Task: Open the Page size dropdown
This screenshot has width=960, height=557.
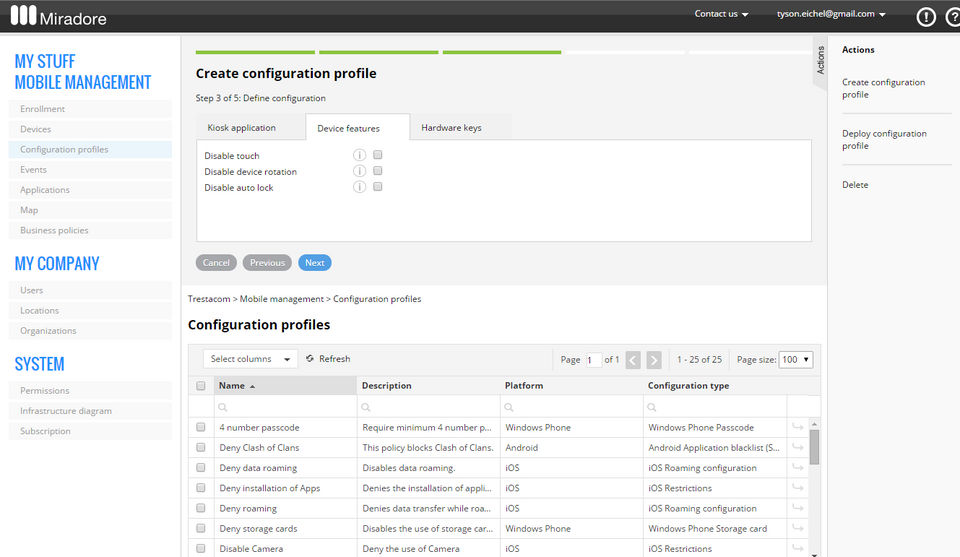Action: (x=796, y=360)
